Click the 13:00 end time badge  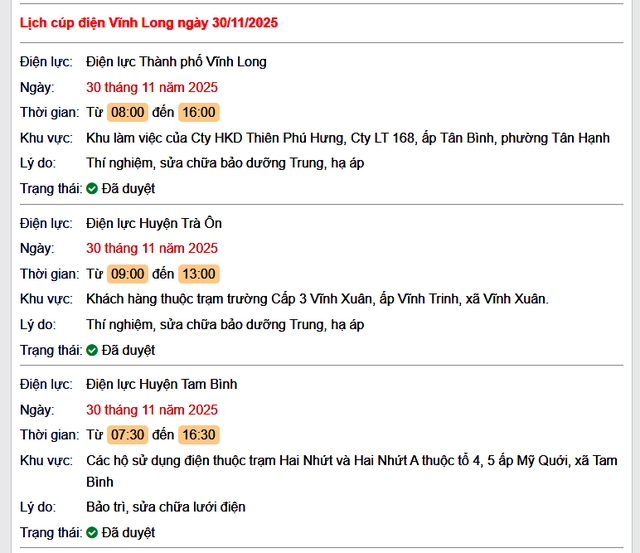coord(199,274)
